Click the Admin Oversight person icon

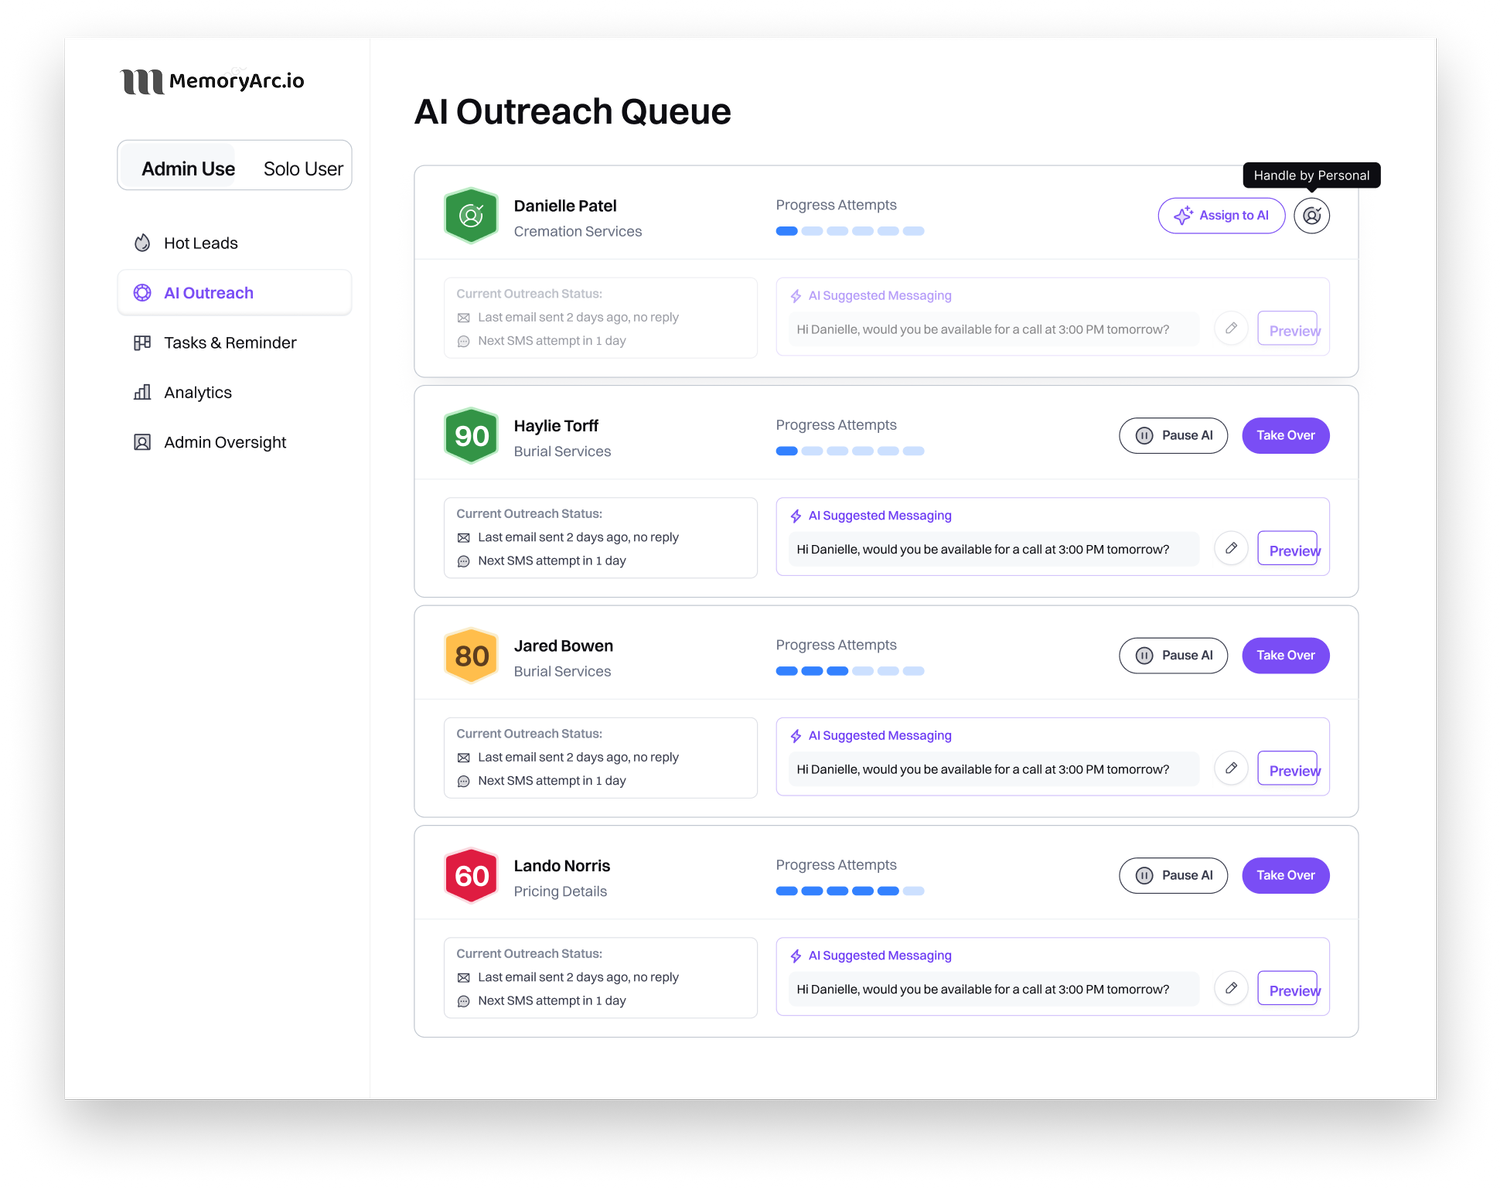(x=142, y=442)
